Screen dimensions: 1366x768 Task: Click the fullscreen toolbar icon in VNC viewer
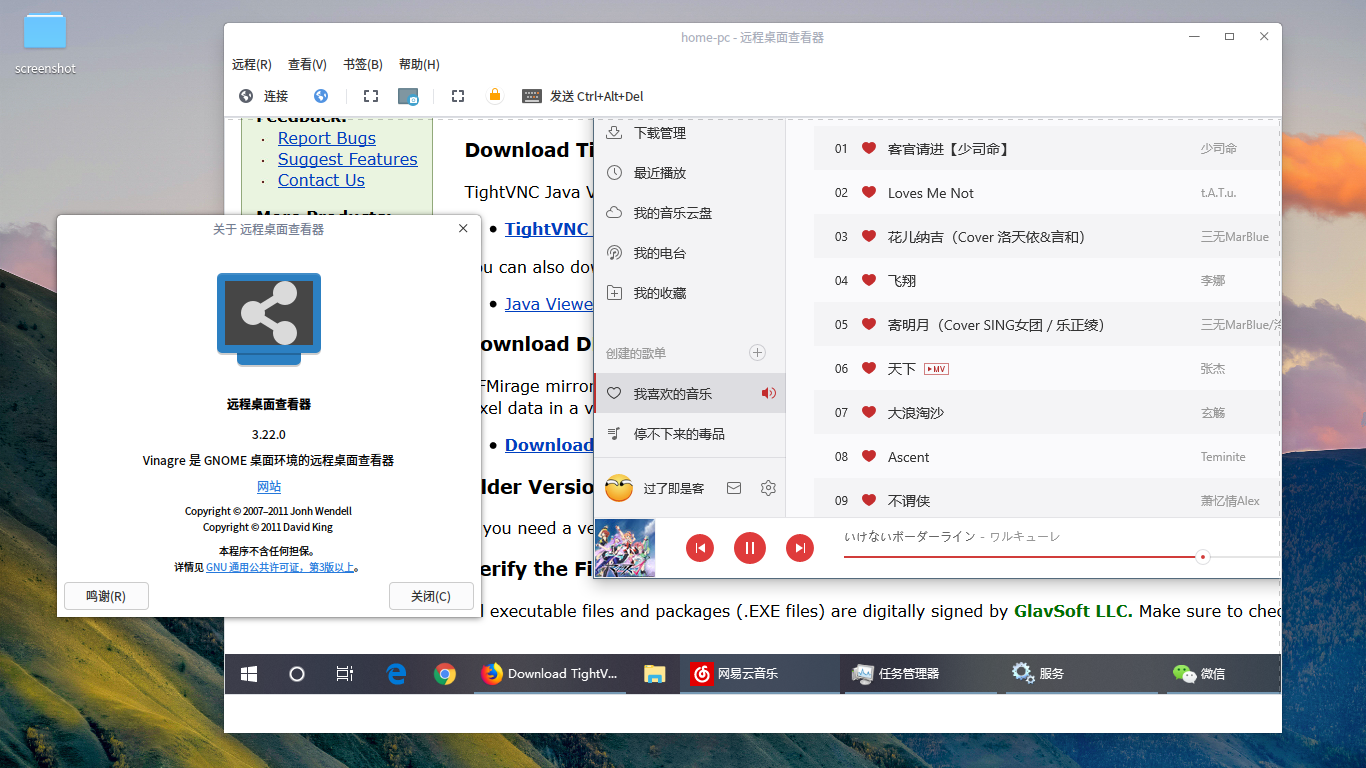[x=370, y=96]
